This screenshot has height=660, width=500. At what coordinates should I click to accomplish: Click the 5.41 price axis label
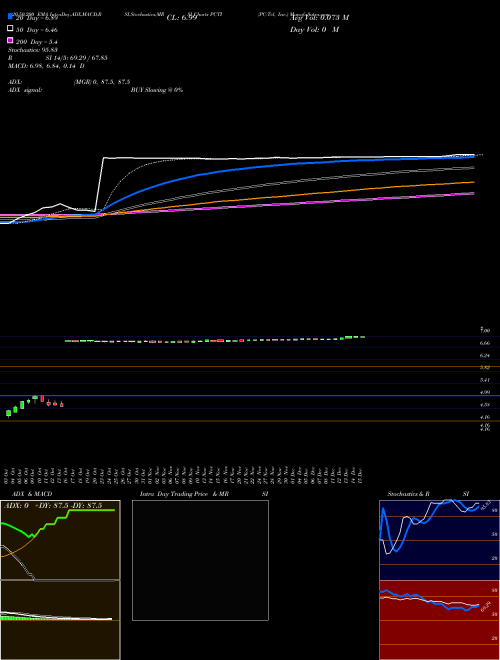485,380
